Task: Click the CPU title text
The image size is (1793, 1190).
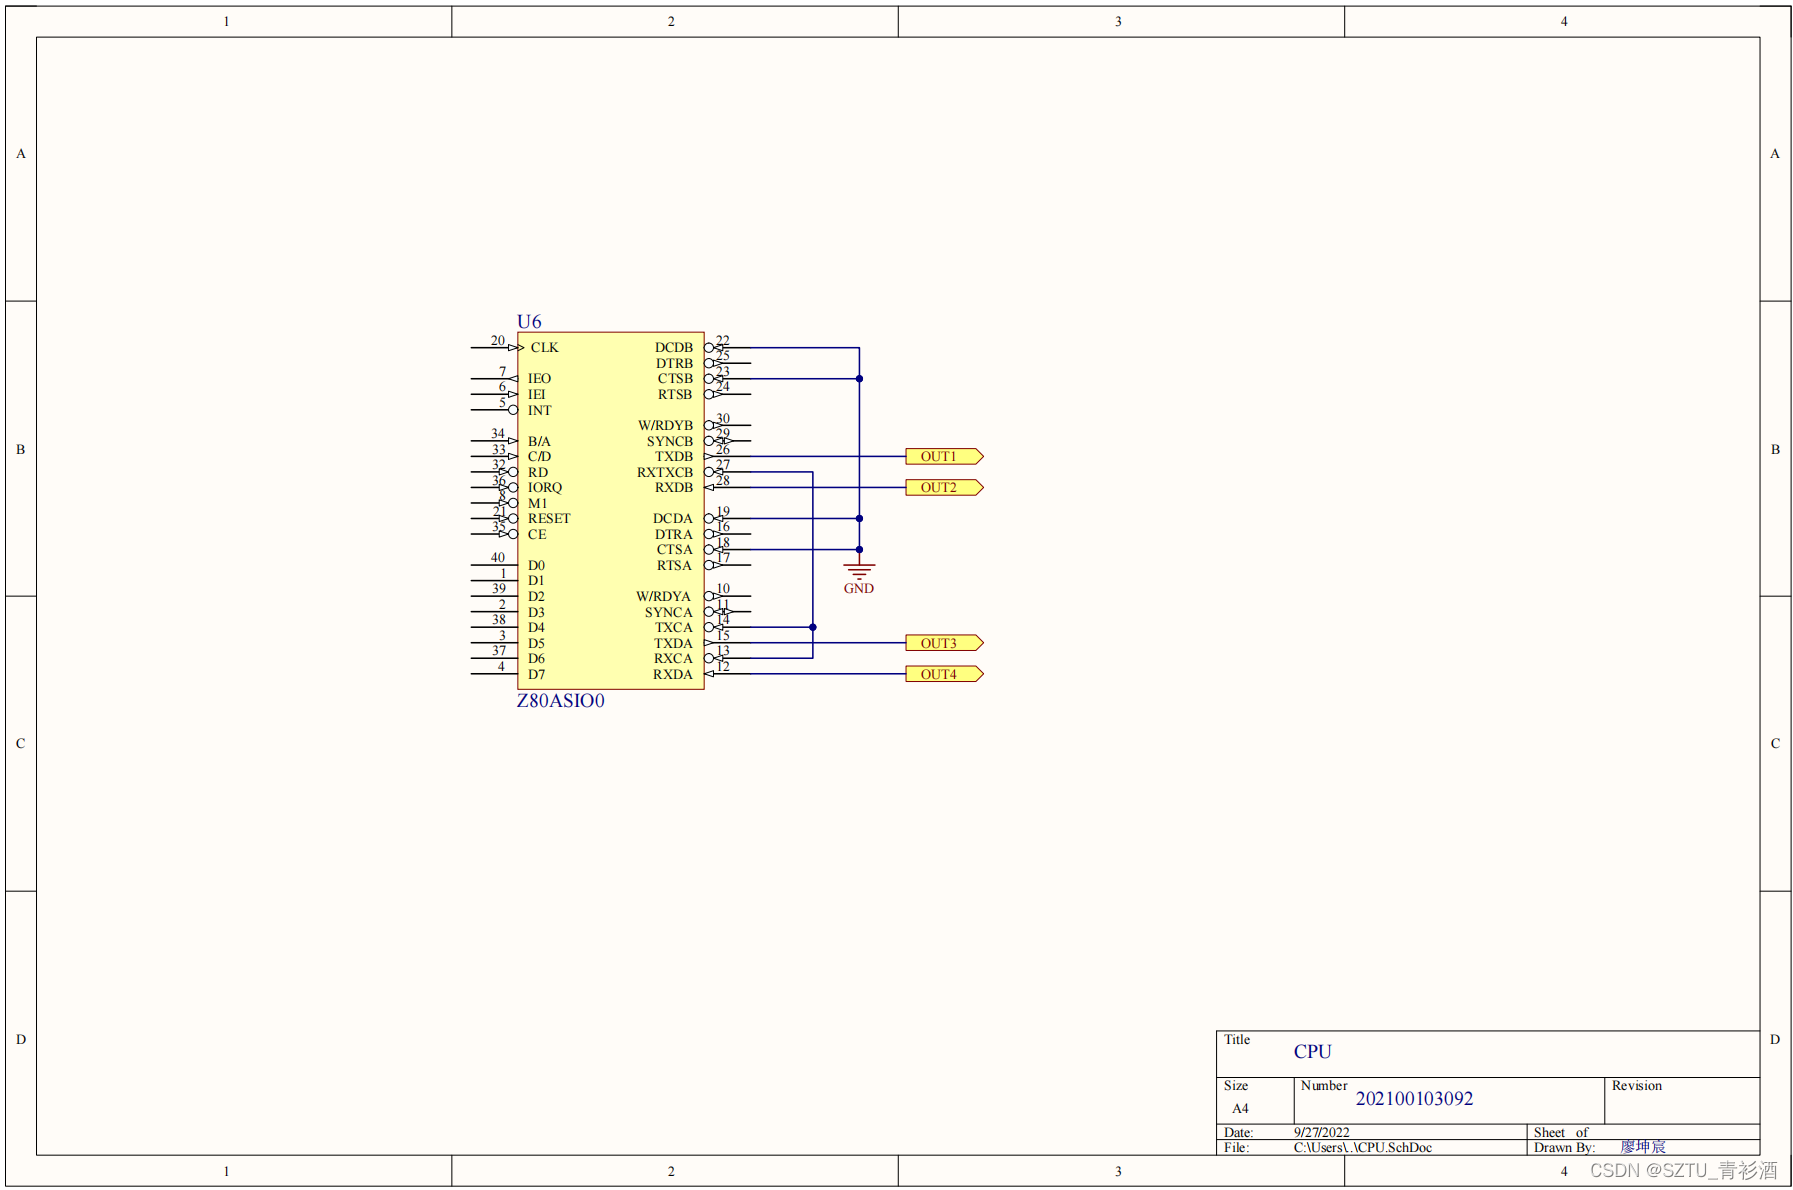Action: 1312,1051
